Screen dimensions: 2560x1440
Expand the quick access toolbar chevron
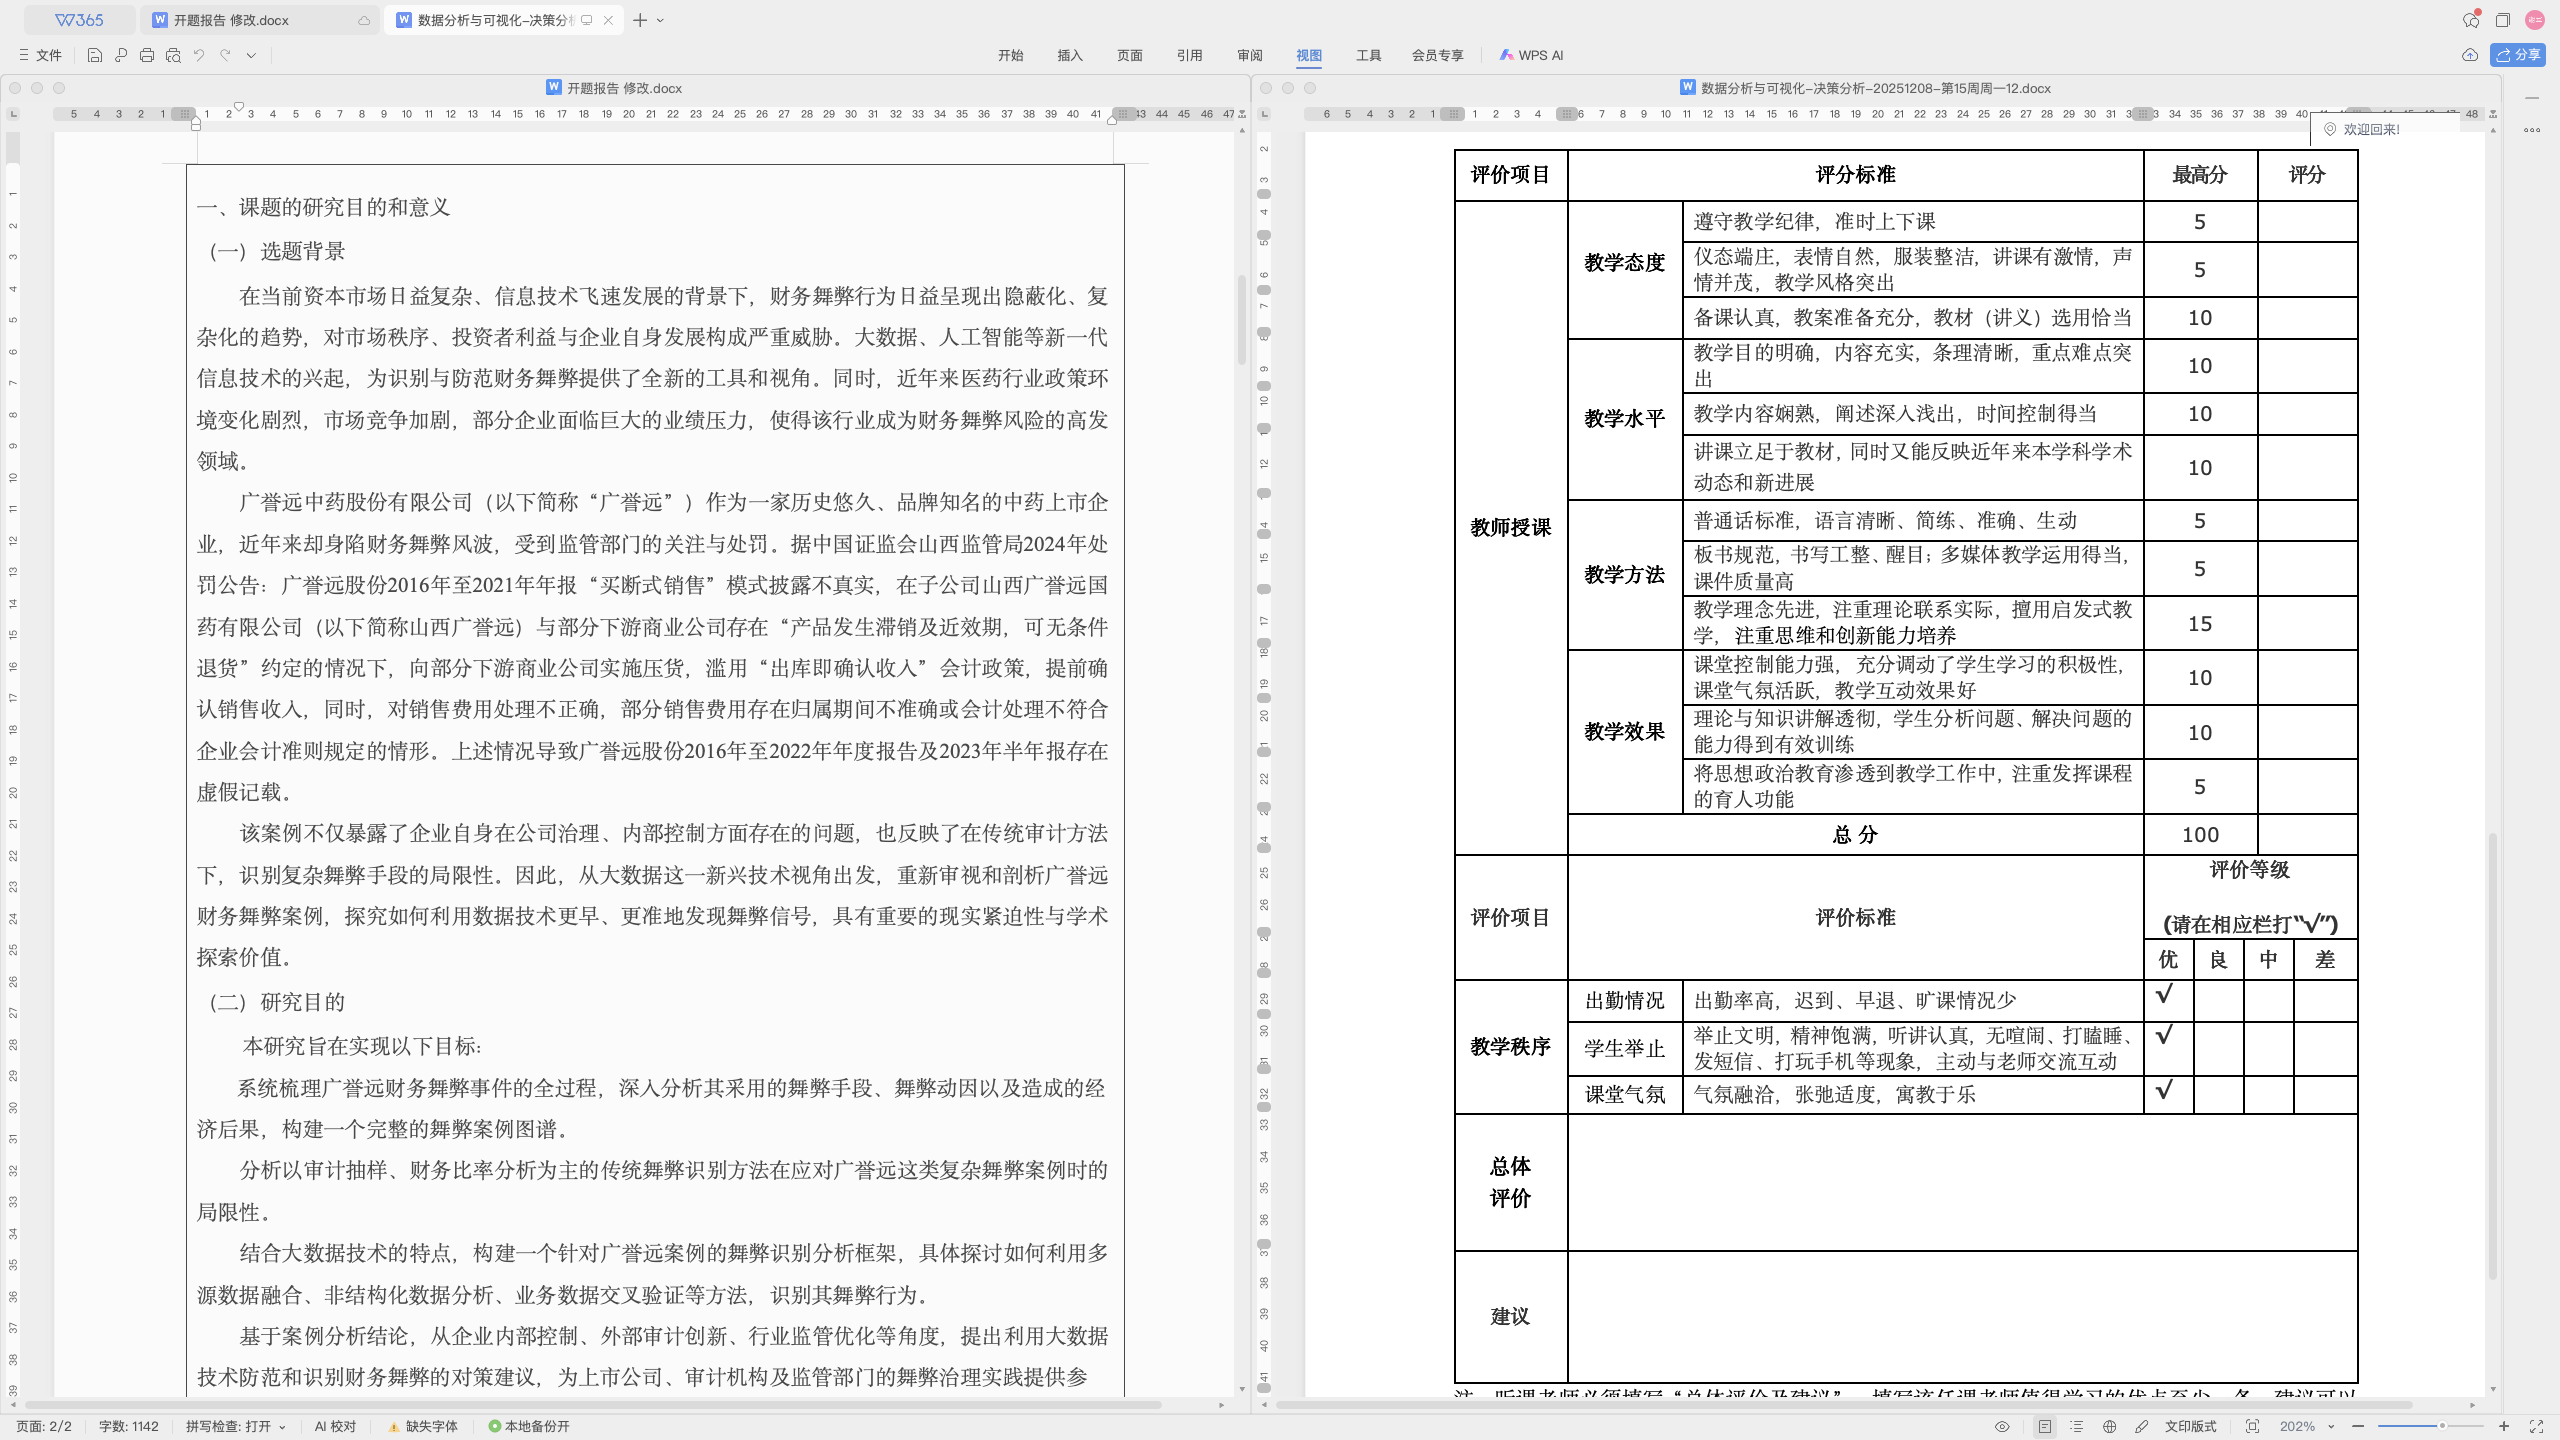(x=251, y=55)
